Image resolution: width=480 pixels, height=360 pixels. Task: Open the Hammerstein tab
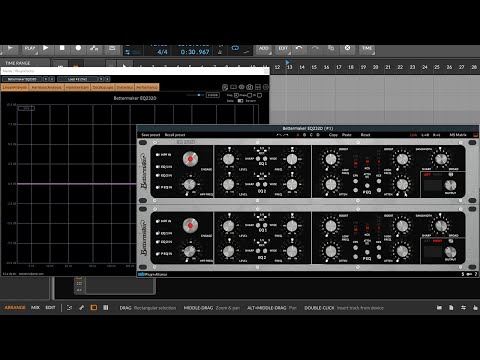[x=77, y=87]
